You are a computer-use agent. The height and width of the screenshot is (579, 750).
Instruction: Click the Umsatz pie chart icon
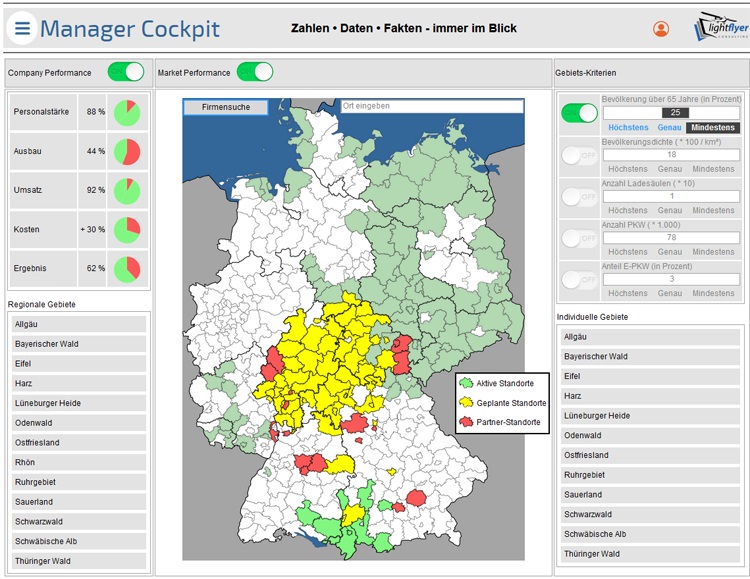coord(127,190)
